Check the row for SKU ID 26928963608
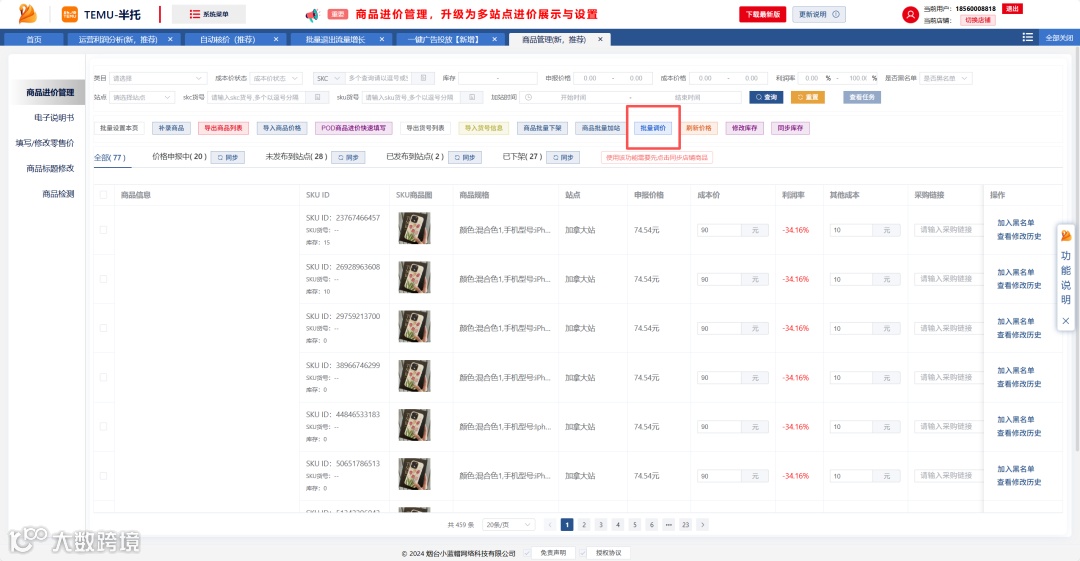1080x561 pixels. pos(103,279)
